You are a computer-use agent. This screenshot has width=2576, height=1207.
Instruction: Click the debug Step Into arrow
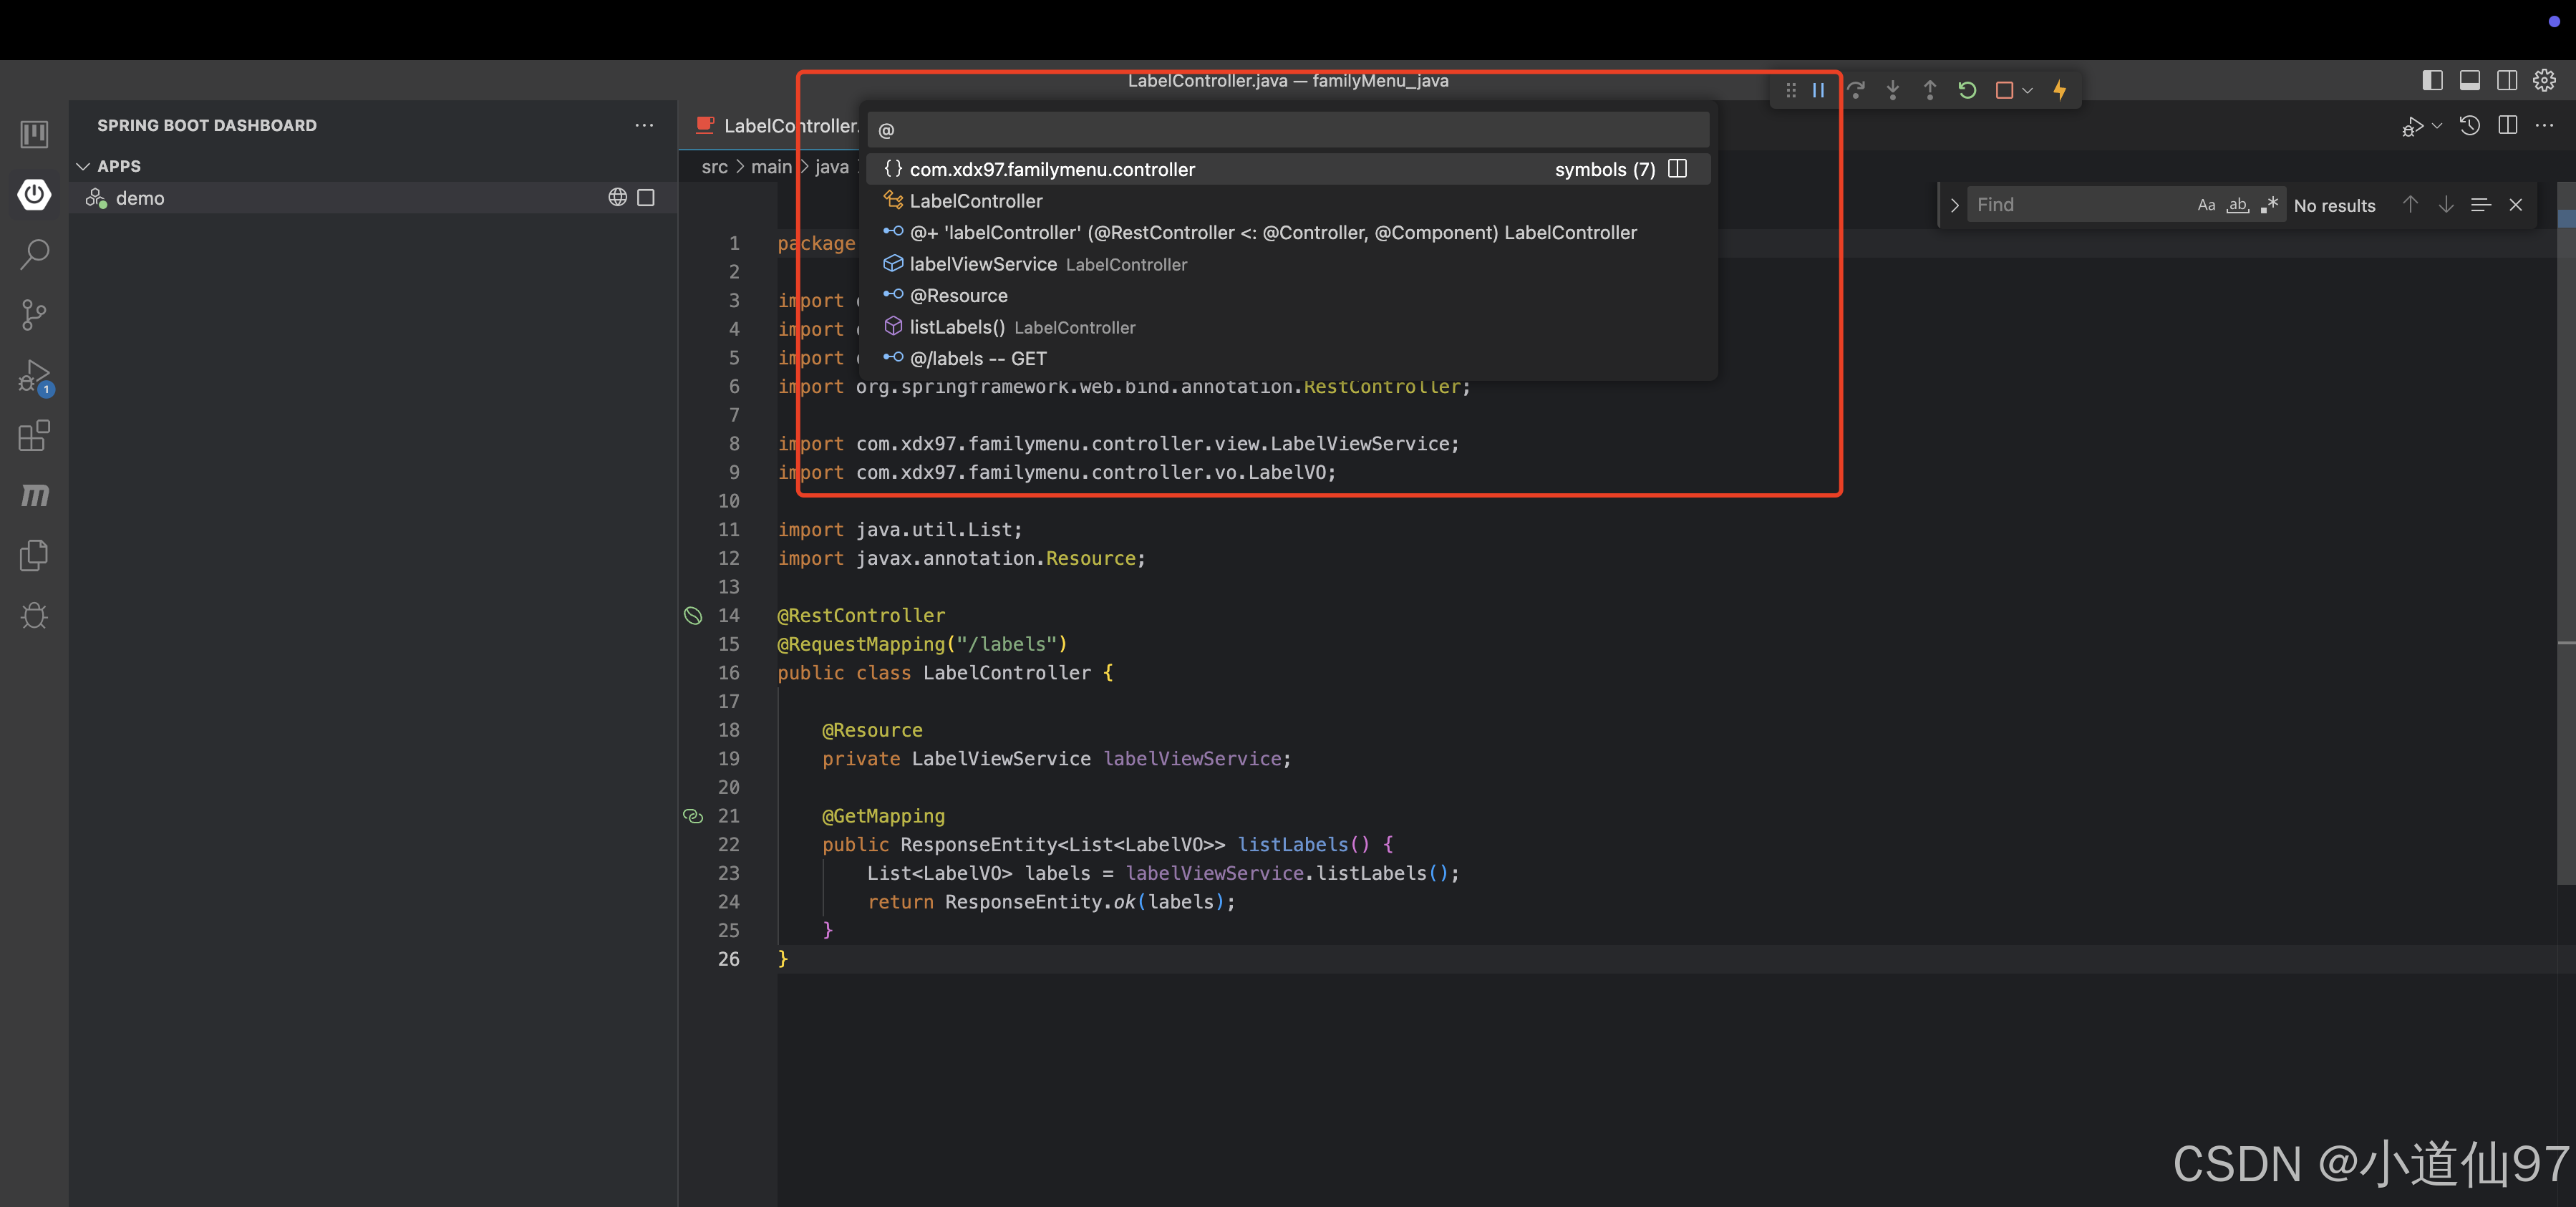pyautogui.click(x=1892, y=90)
